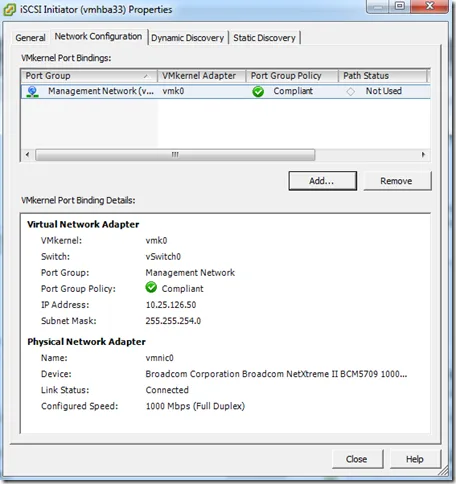Sort by the VMkernel Adapter column header
This screenshot has height=484, width=456.
pyautogui.click(x=201, y=76)
